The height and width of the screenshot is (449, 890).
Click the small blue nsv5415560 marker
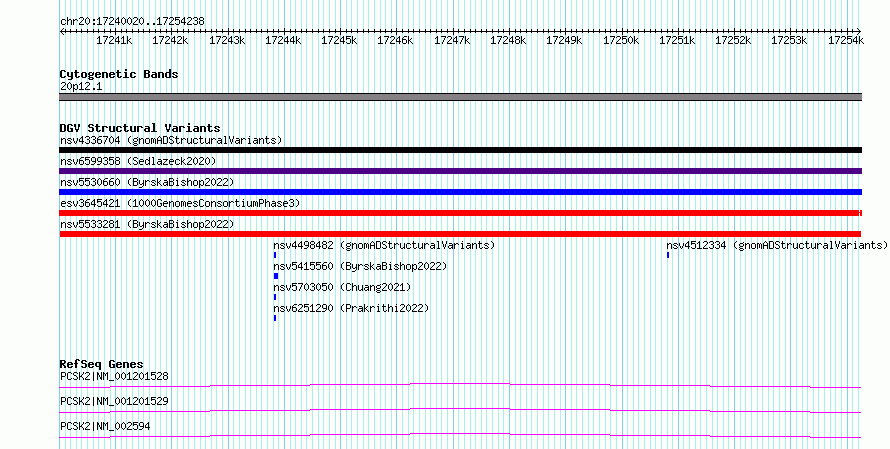pyautogui.click(x=276, y=276)
